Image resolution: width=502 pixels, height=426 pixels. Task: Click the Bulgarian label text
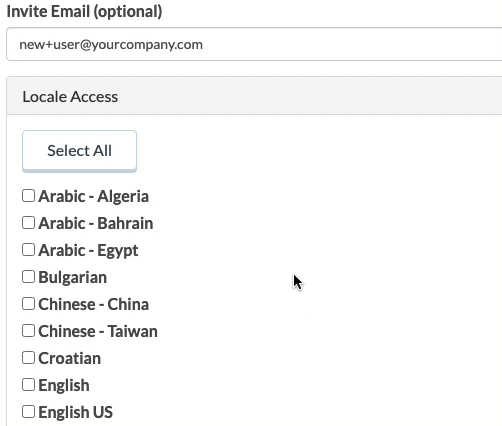pos(73,278)
